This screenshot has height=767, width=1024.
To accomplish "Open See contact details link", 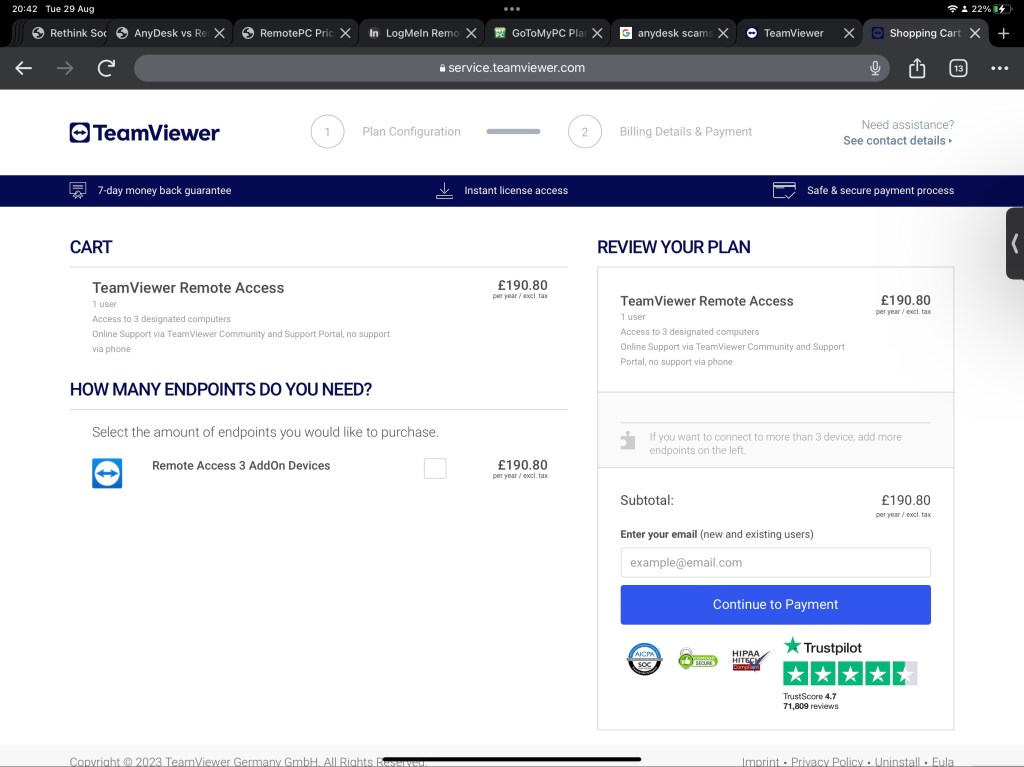I will pos(897,140).
